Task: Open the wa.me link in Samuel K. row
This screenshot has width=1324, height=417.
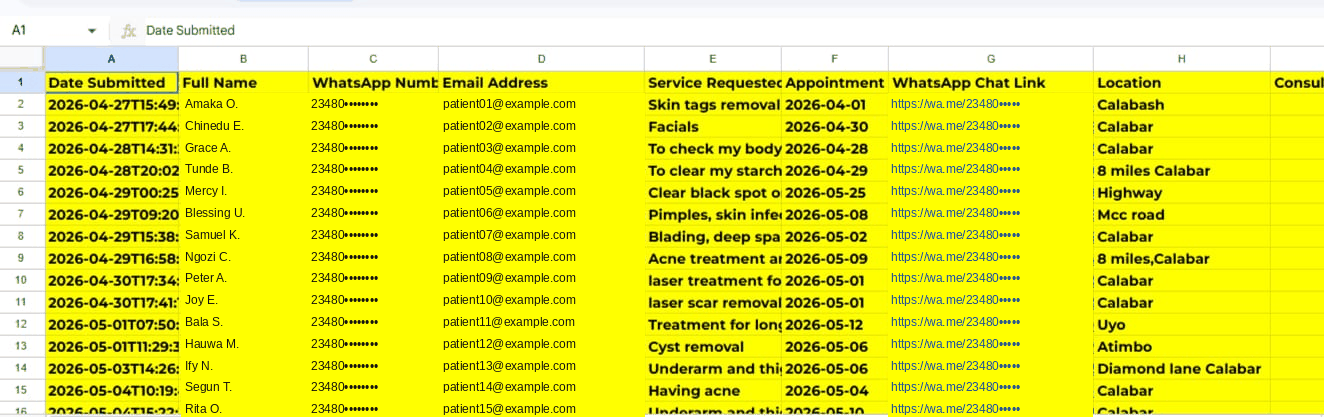Action: click(955, 235)
